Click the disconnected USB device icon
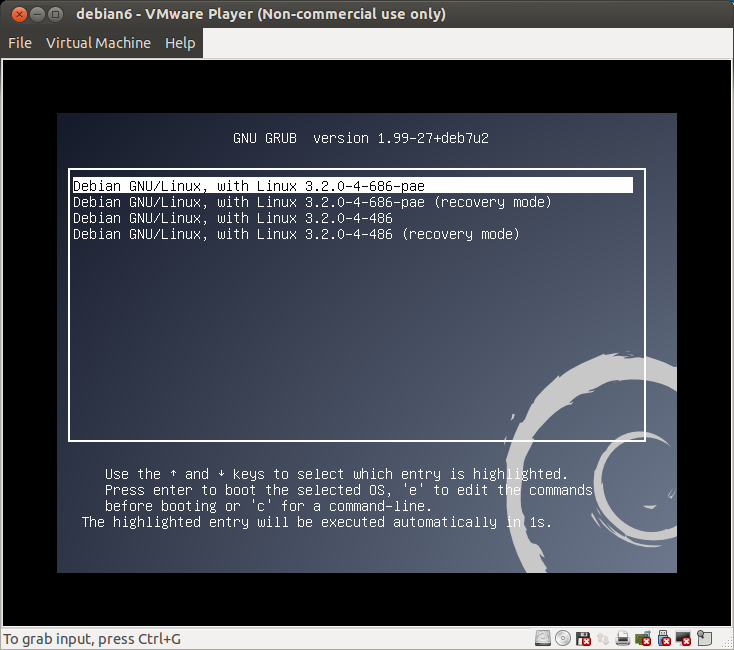 pyautogui.click(x=664, y=638)
